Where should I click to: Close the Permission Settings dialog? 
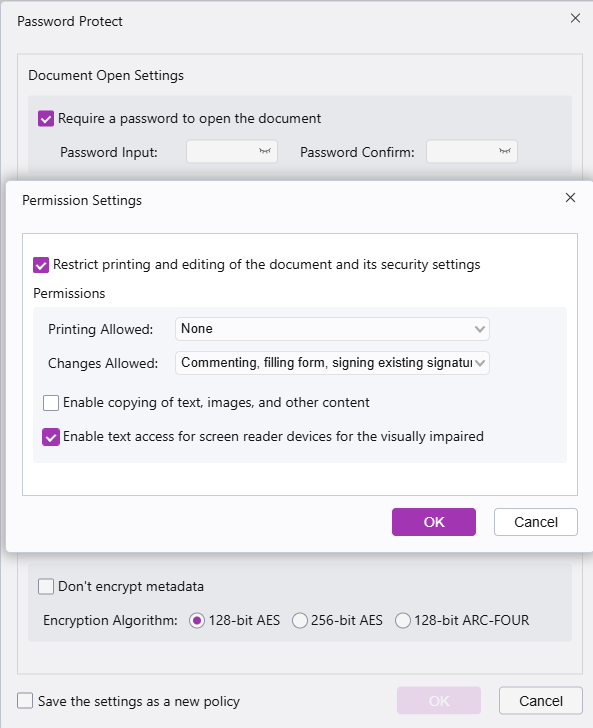point(571,198)
